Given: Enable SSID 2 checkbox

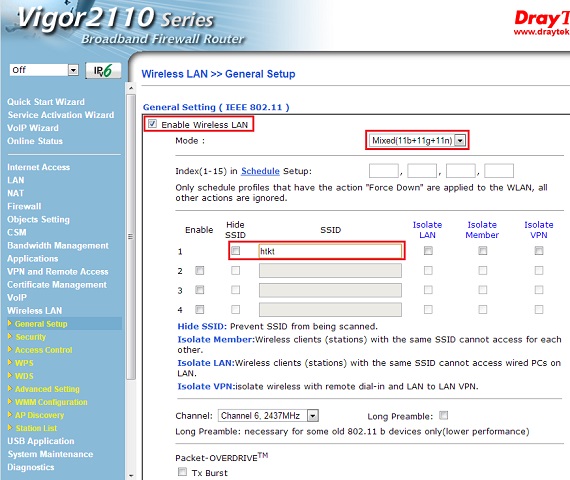Looking at the screenshot, I should coord(200,271).
